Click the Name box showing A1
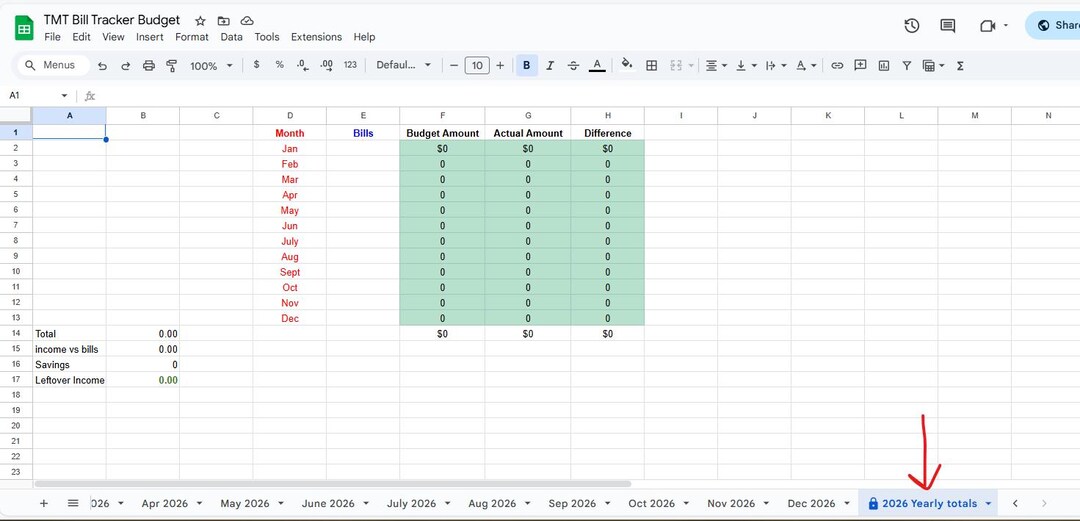1080x521 pixels. (38, 96)
